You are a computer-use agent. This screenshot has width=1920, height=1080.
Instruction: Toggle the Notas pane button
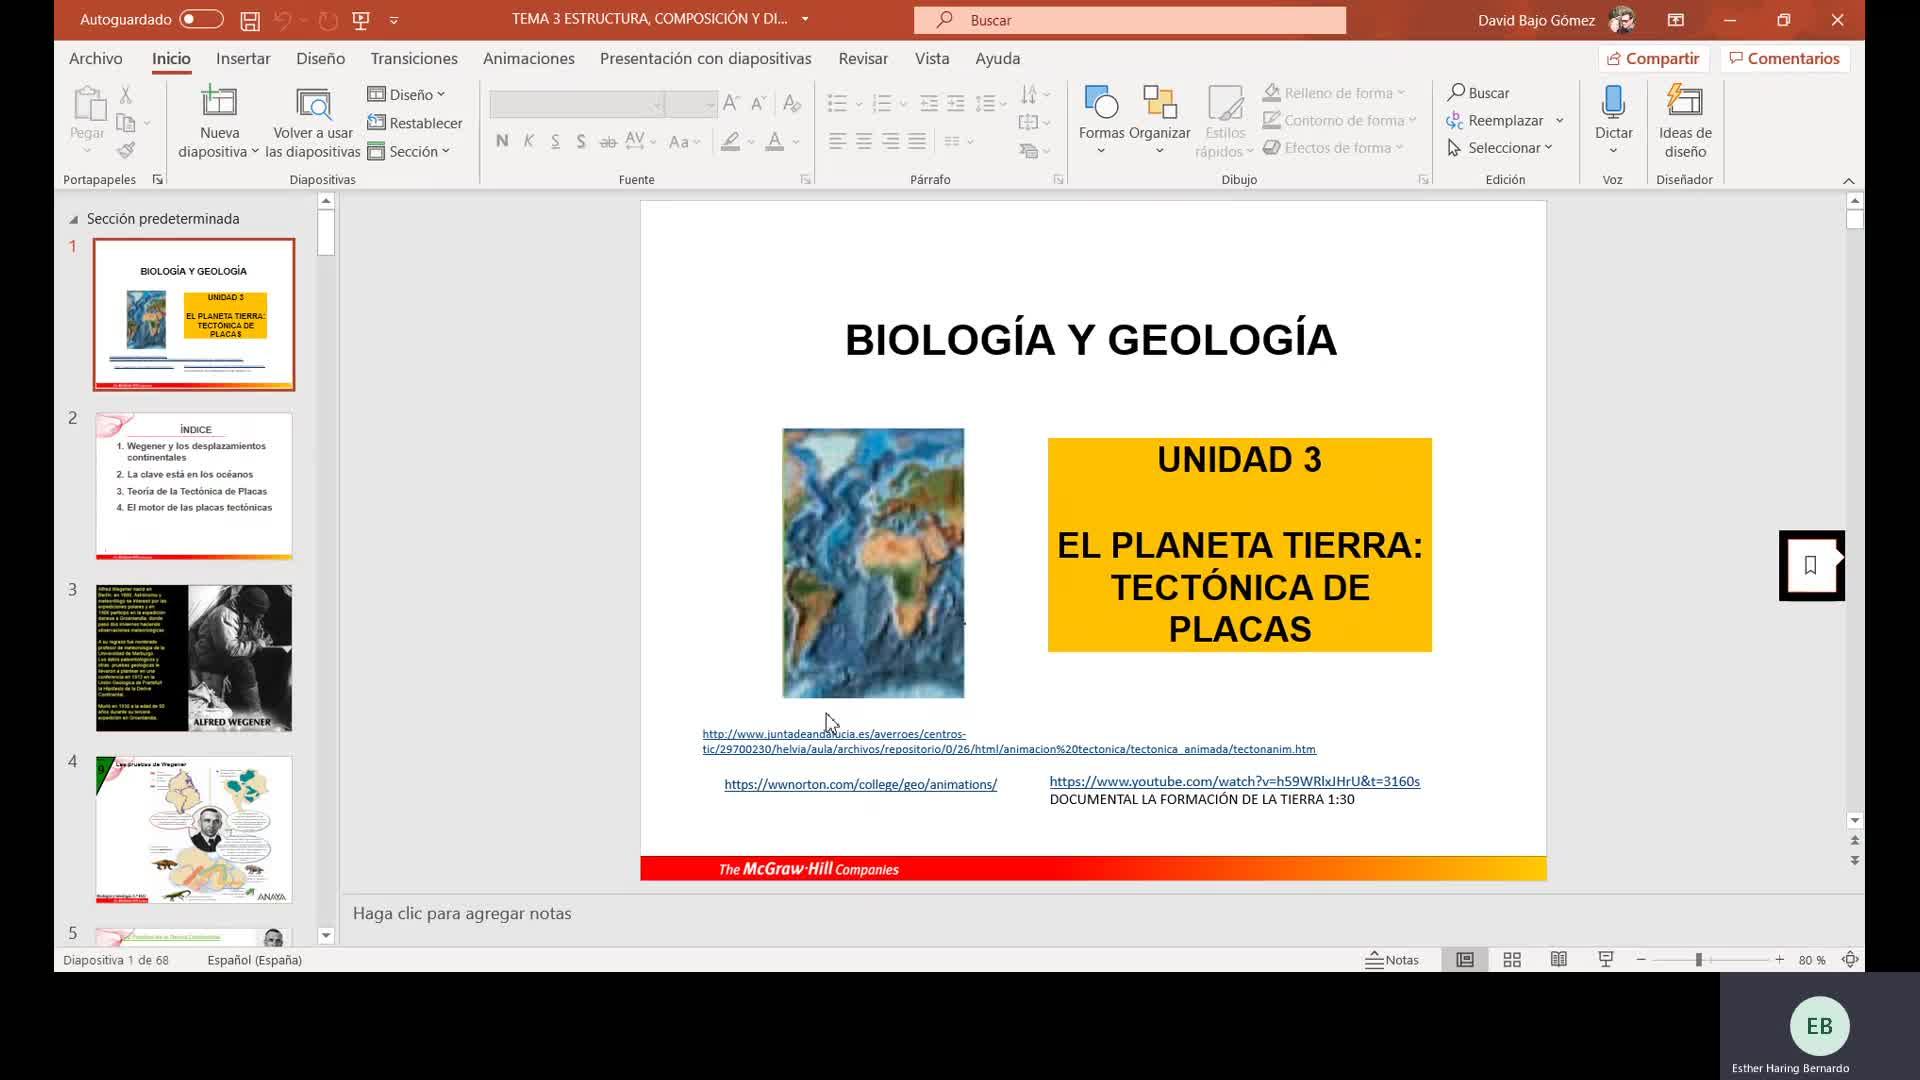coord(1392,960)
